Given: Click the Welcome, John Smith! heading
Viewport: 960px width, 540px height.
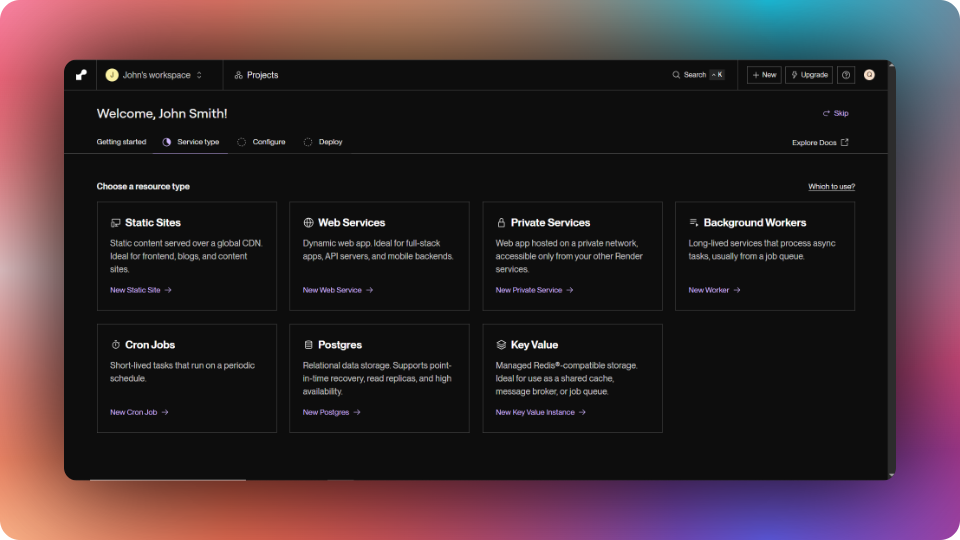Looking at the screenshot, I should 162,113.
